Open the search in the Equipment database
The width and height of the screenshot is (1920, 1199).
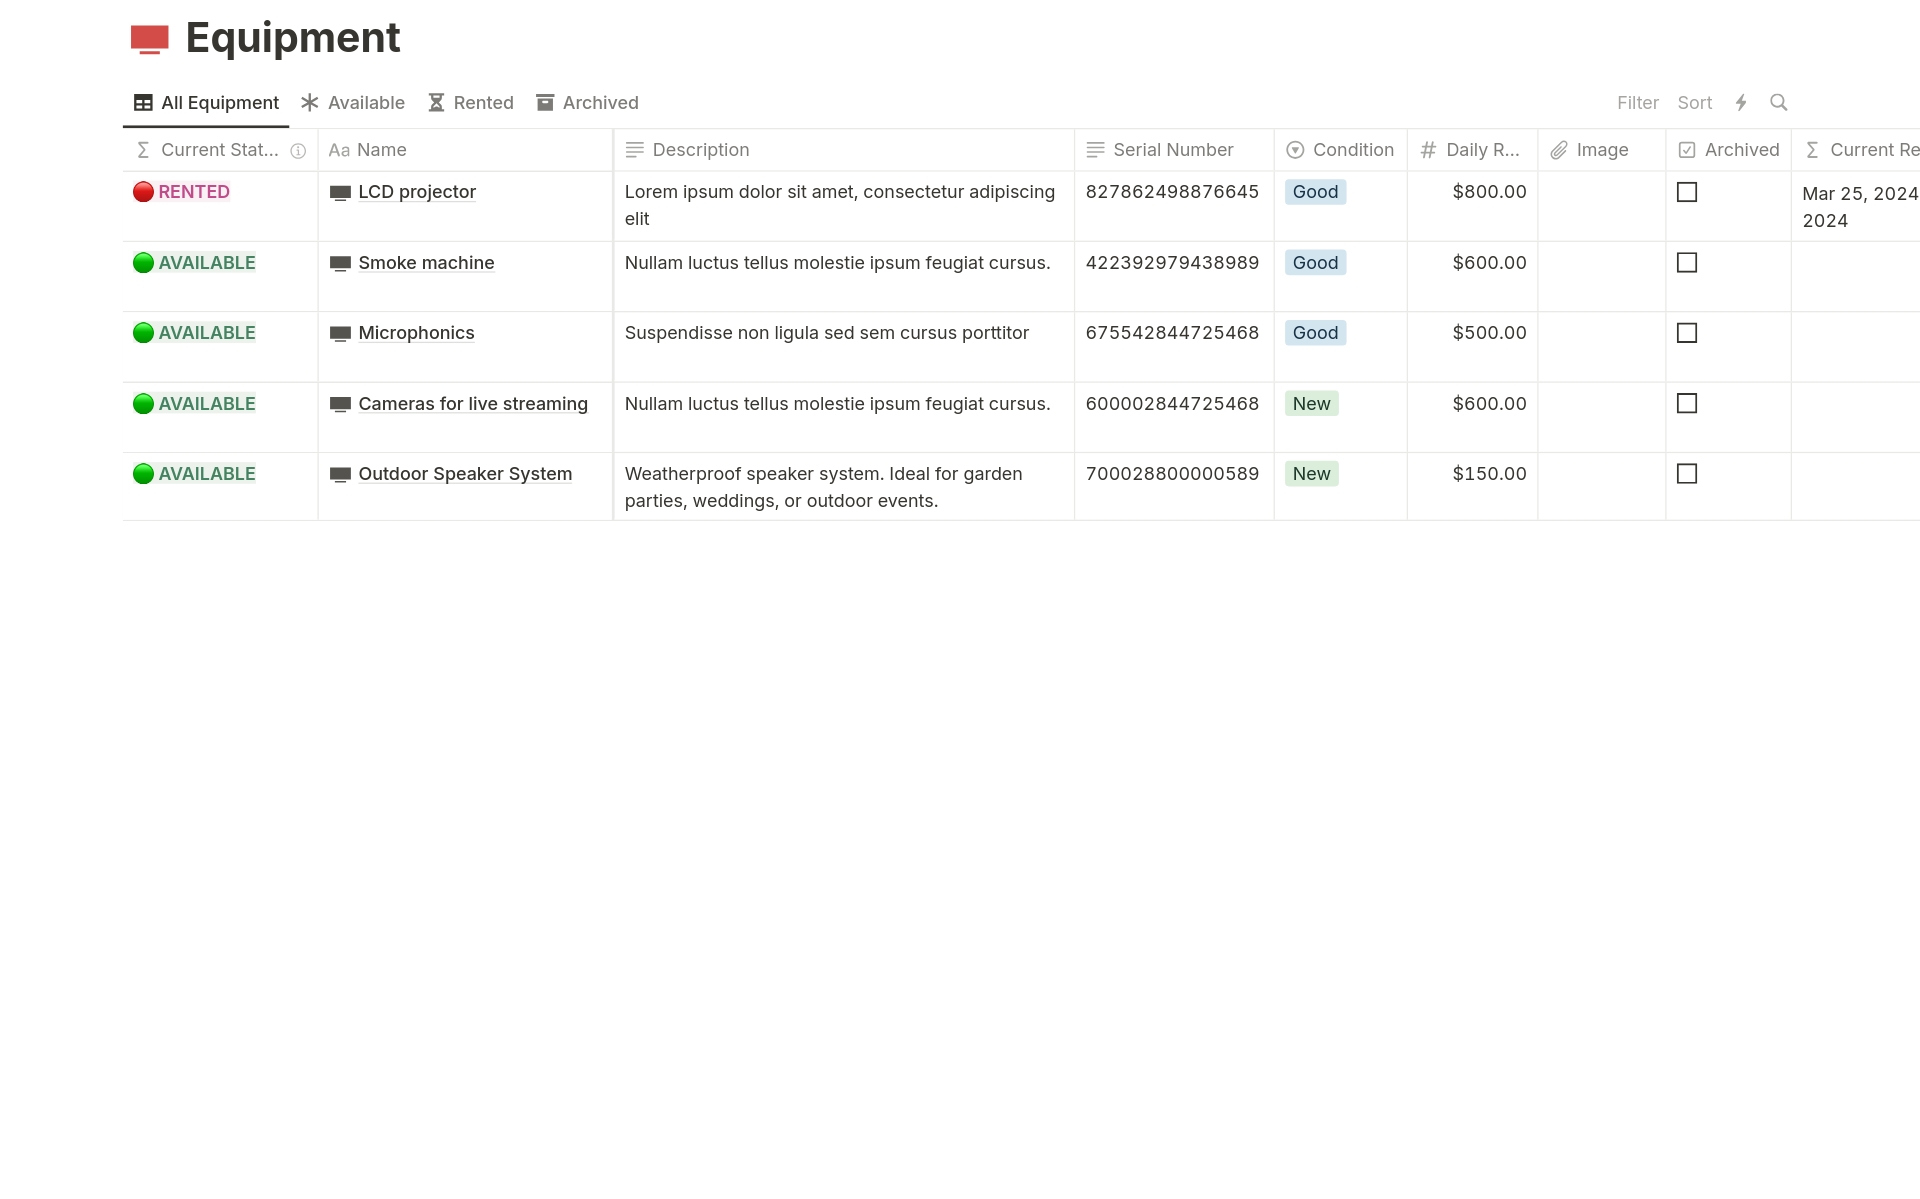tap(1780, 102)
